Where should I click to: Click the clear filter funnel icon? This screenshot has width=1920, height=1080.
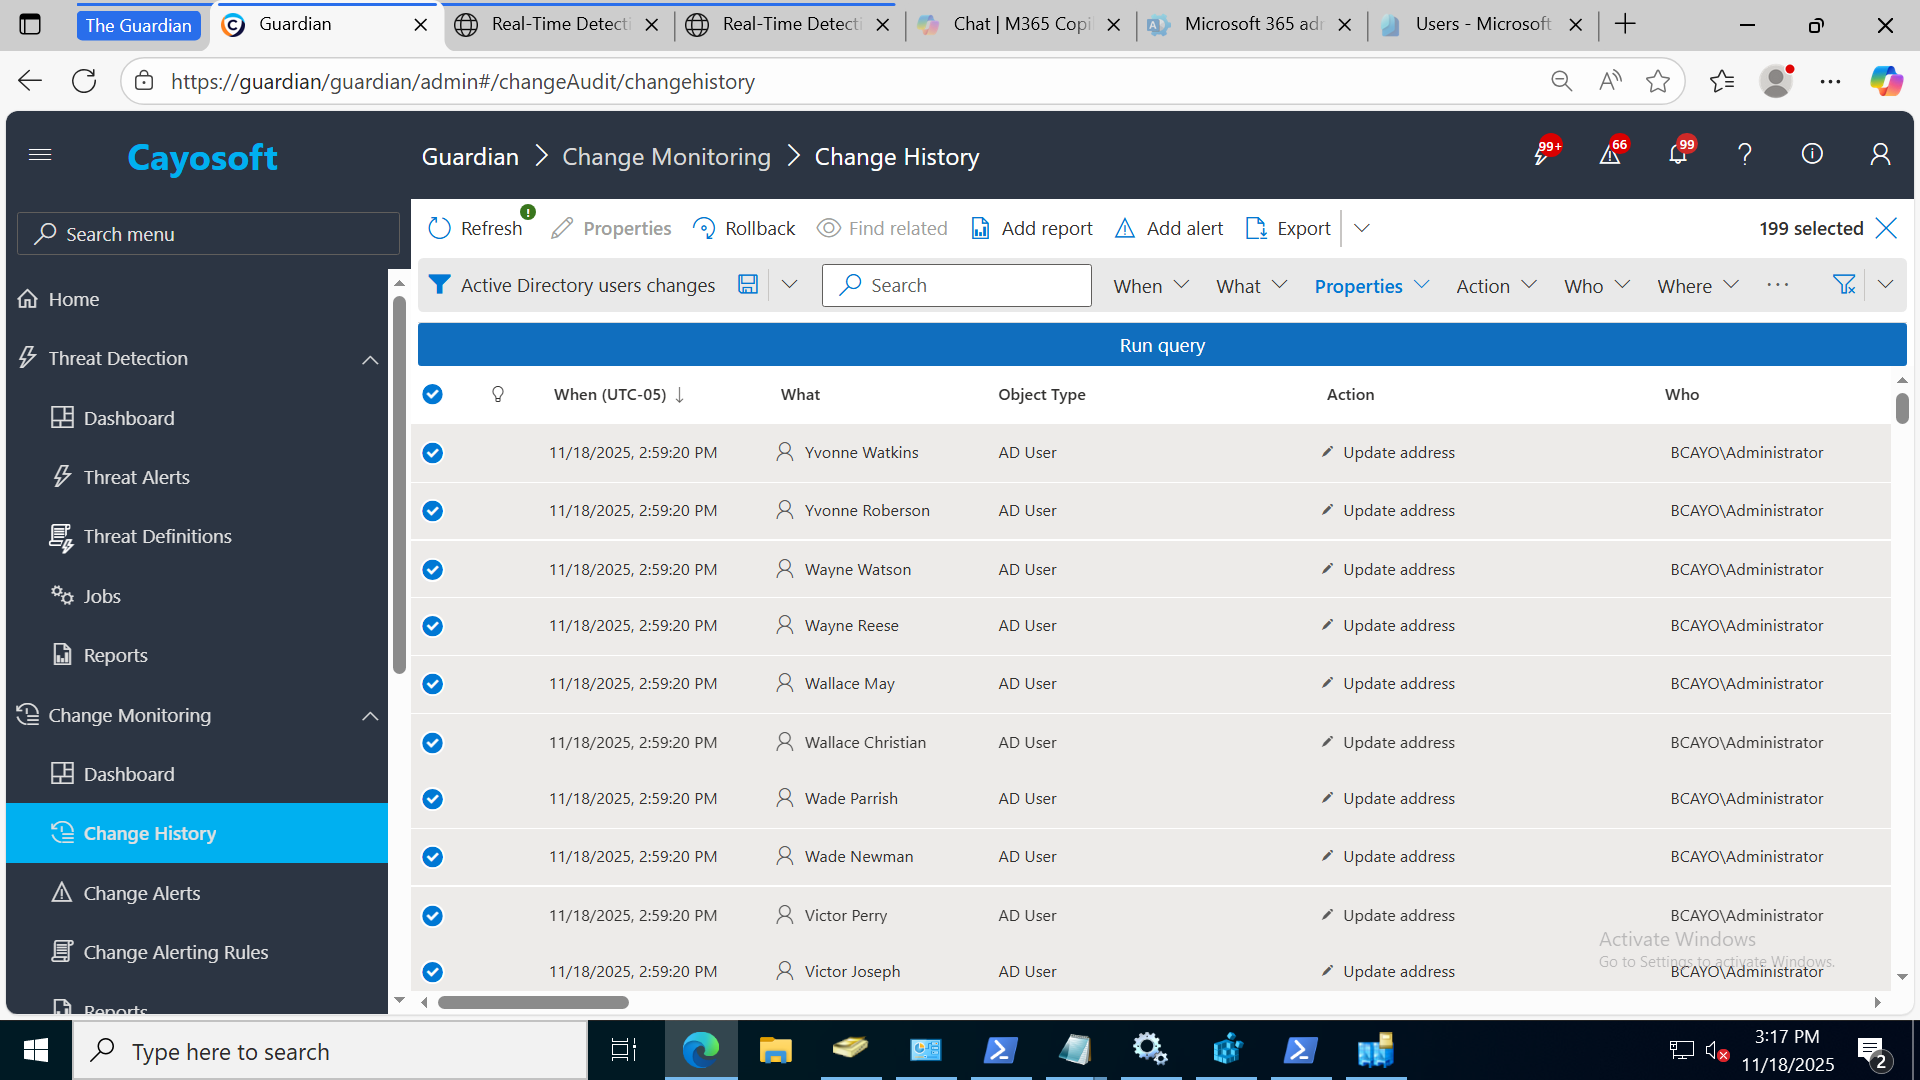pos(1843,285)
